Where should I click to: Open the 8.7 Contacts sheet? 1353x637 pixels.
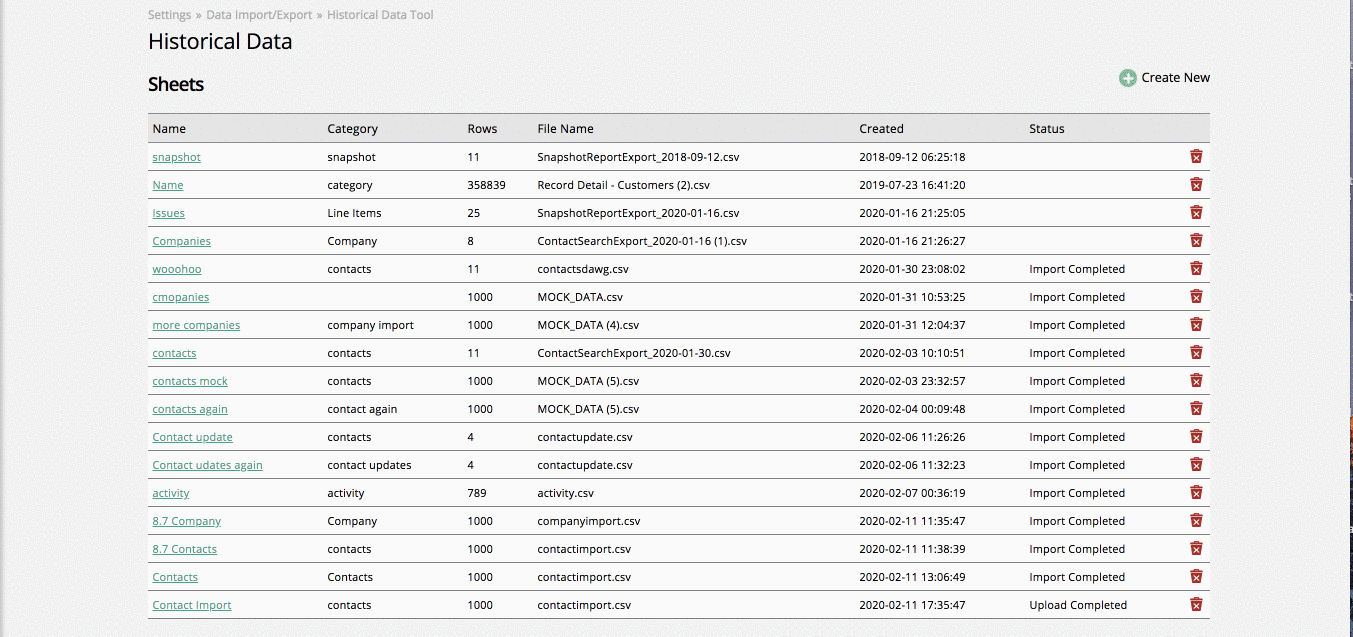click(x=184, y=549)
